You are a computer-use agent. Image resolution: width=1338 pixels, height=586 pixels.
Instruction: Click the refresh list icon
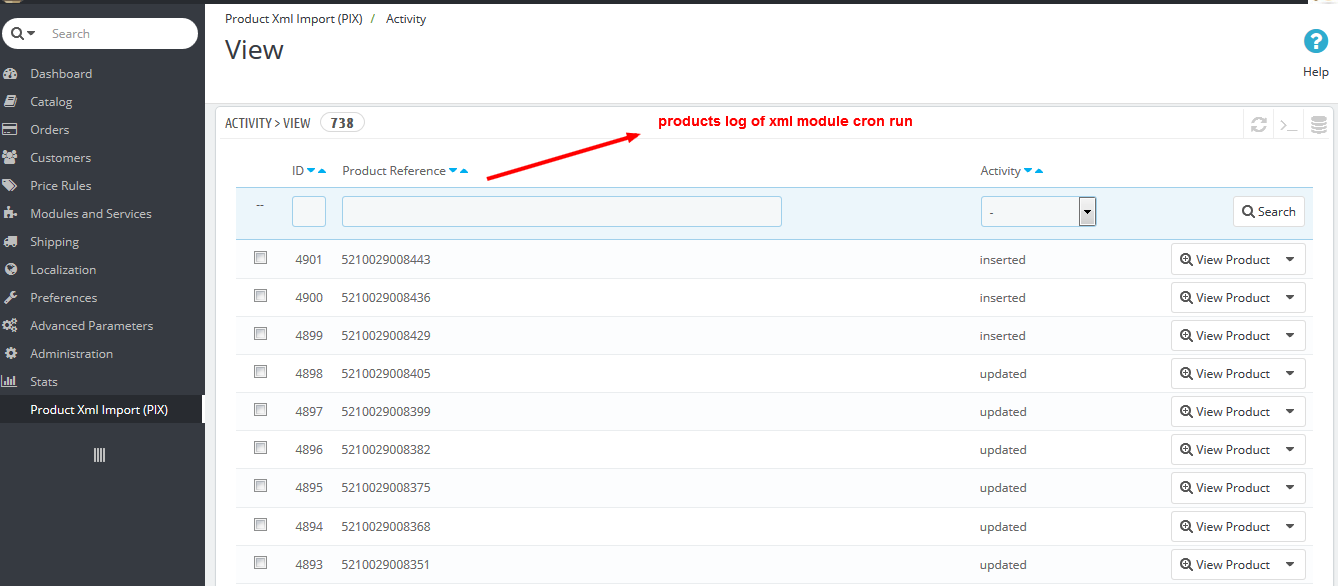coord(1258,125)
